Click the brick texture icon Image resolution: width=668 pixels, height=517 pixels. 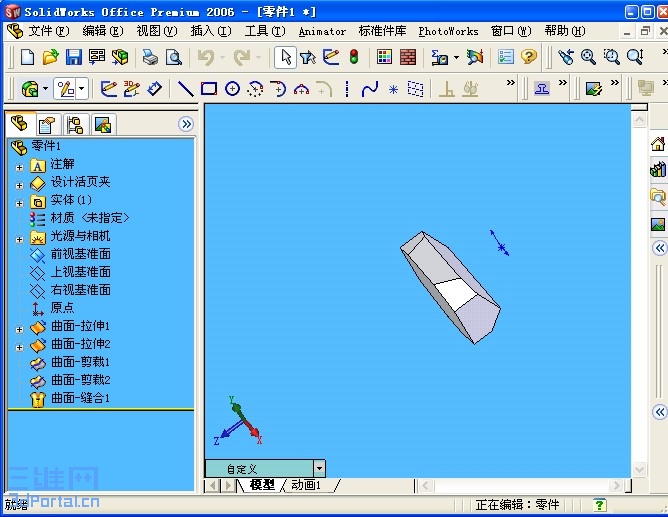pos(408,57)
